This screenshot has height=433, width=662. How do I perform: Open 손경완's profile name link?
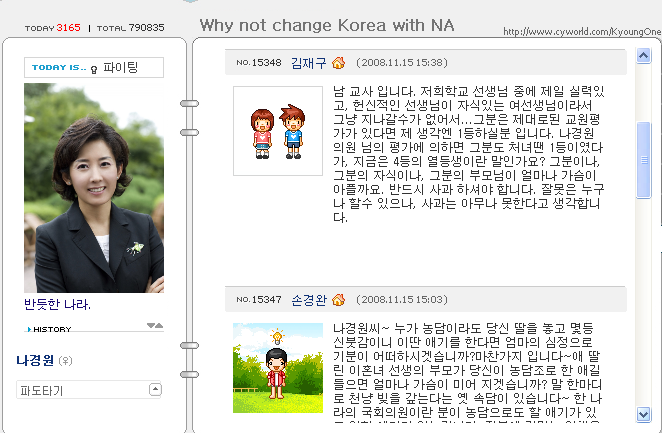pos(309,300)
